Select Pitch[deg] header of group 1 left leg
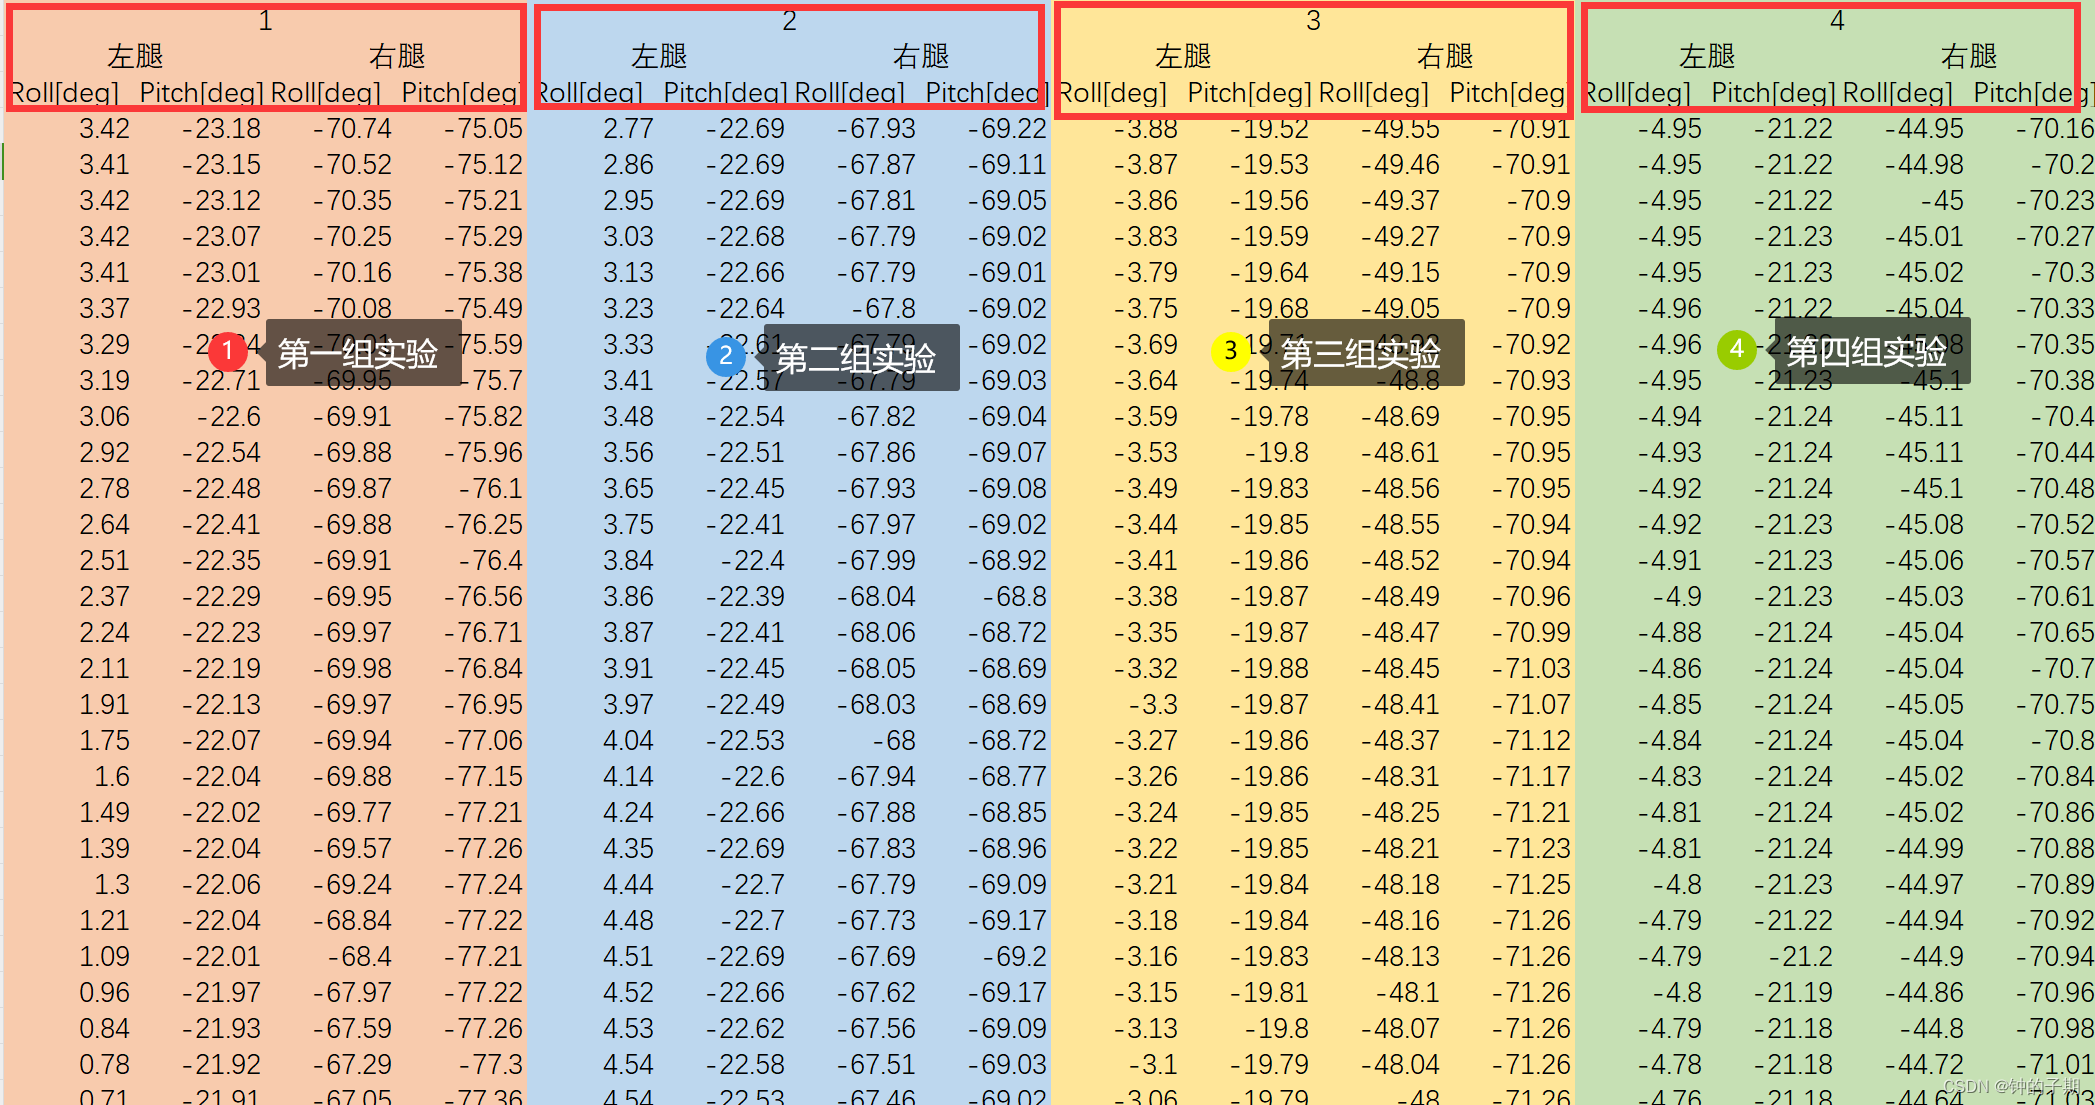 (201, 93)
